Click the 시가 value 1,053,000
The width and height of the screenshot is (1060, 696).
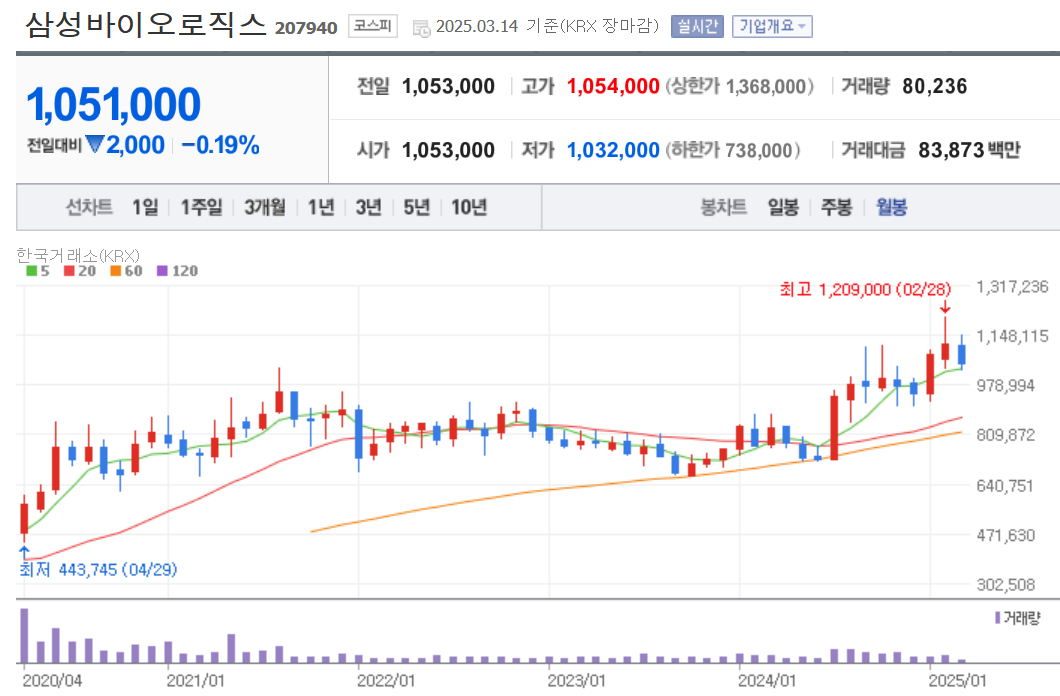[448, 149]
